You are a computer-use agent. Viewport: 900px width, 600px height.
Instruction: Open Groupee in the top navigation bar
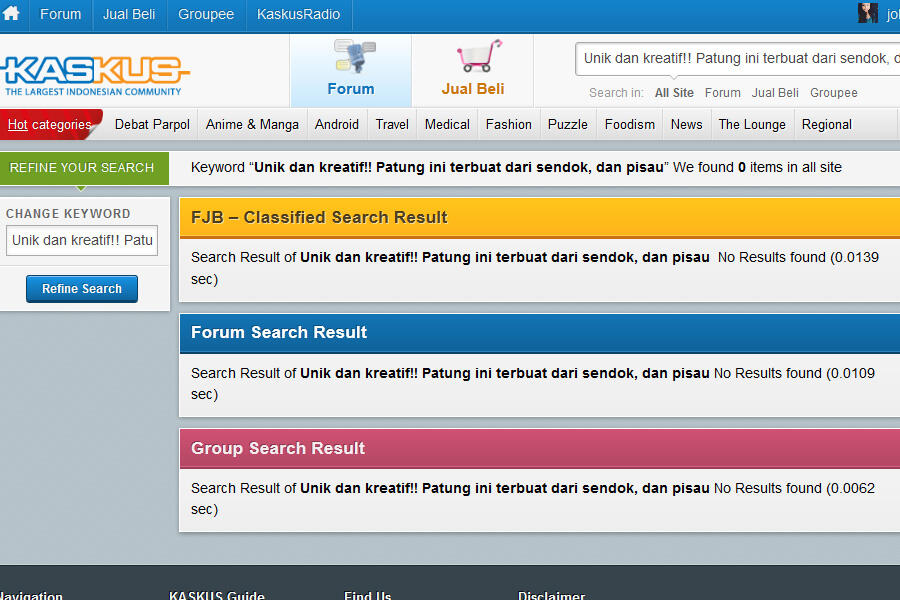click(x=206, y=14)
